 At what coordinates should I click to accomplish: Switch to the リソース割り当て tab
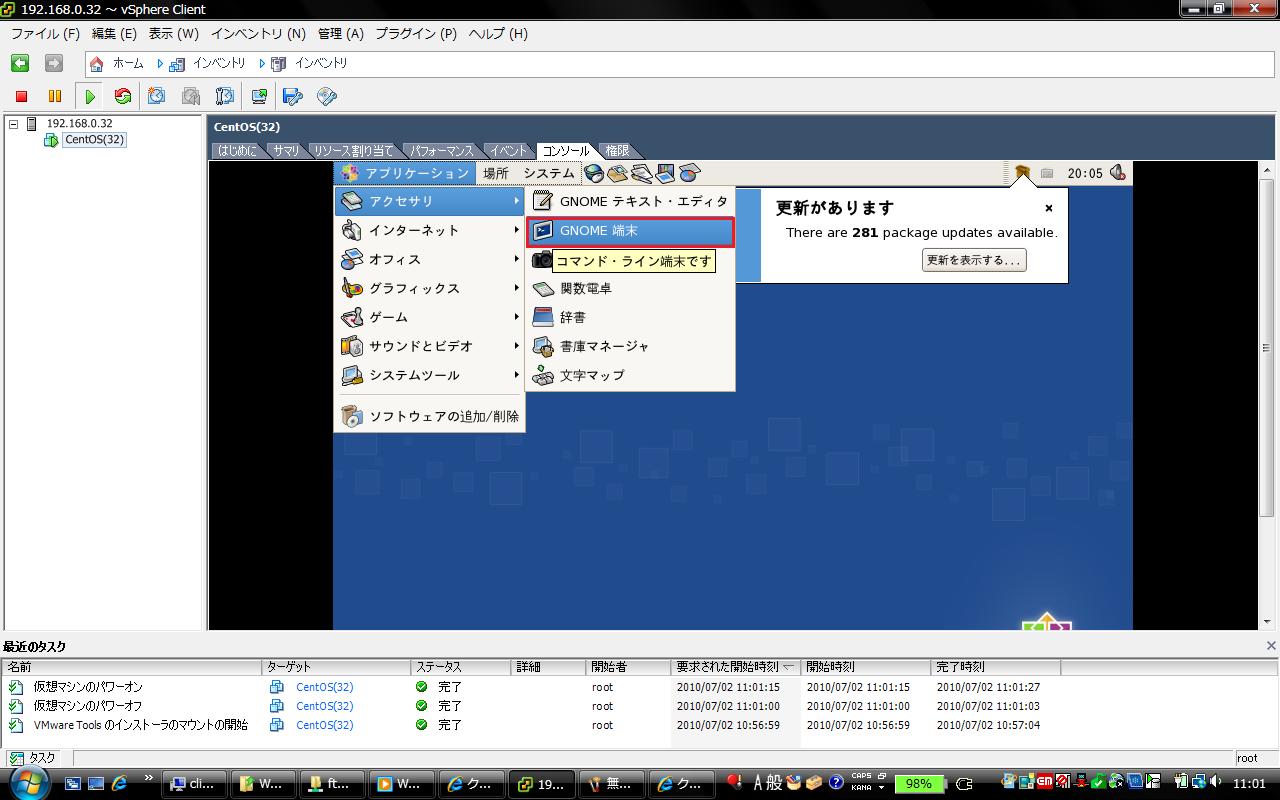tap(353, 151)
